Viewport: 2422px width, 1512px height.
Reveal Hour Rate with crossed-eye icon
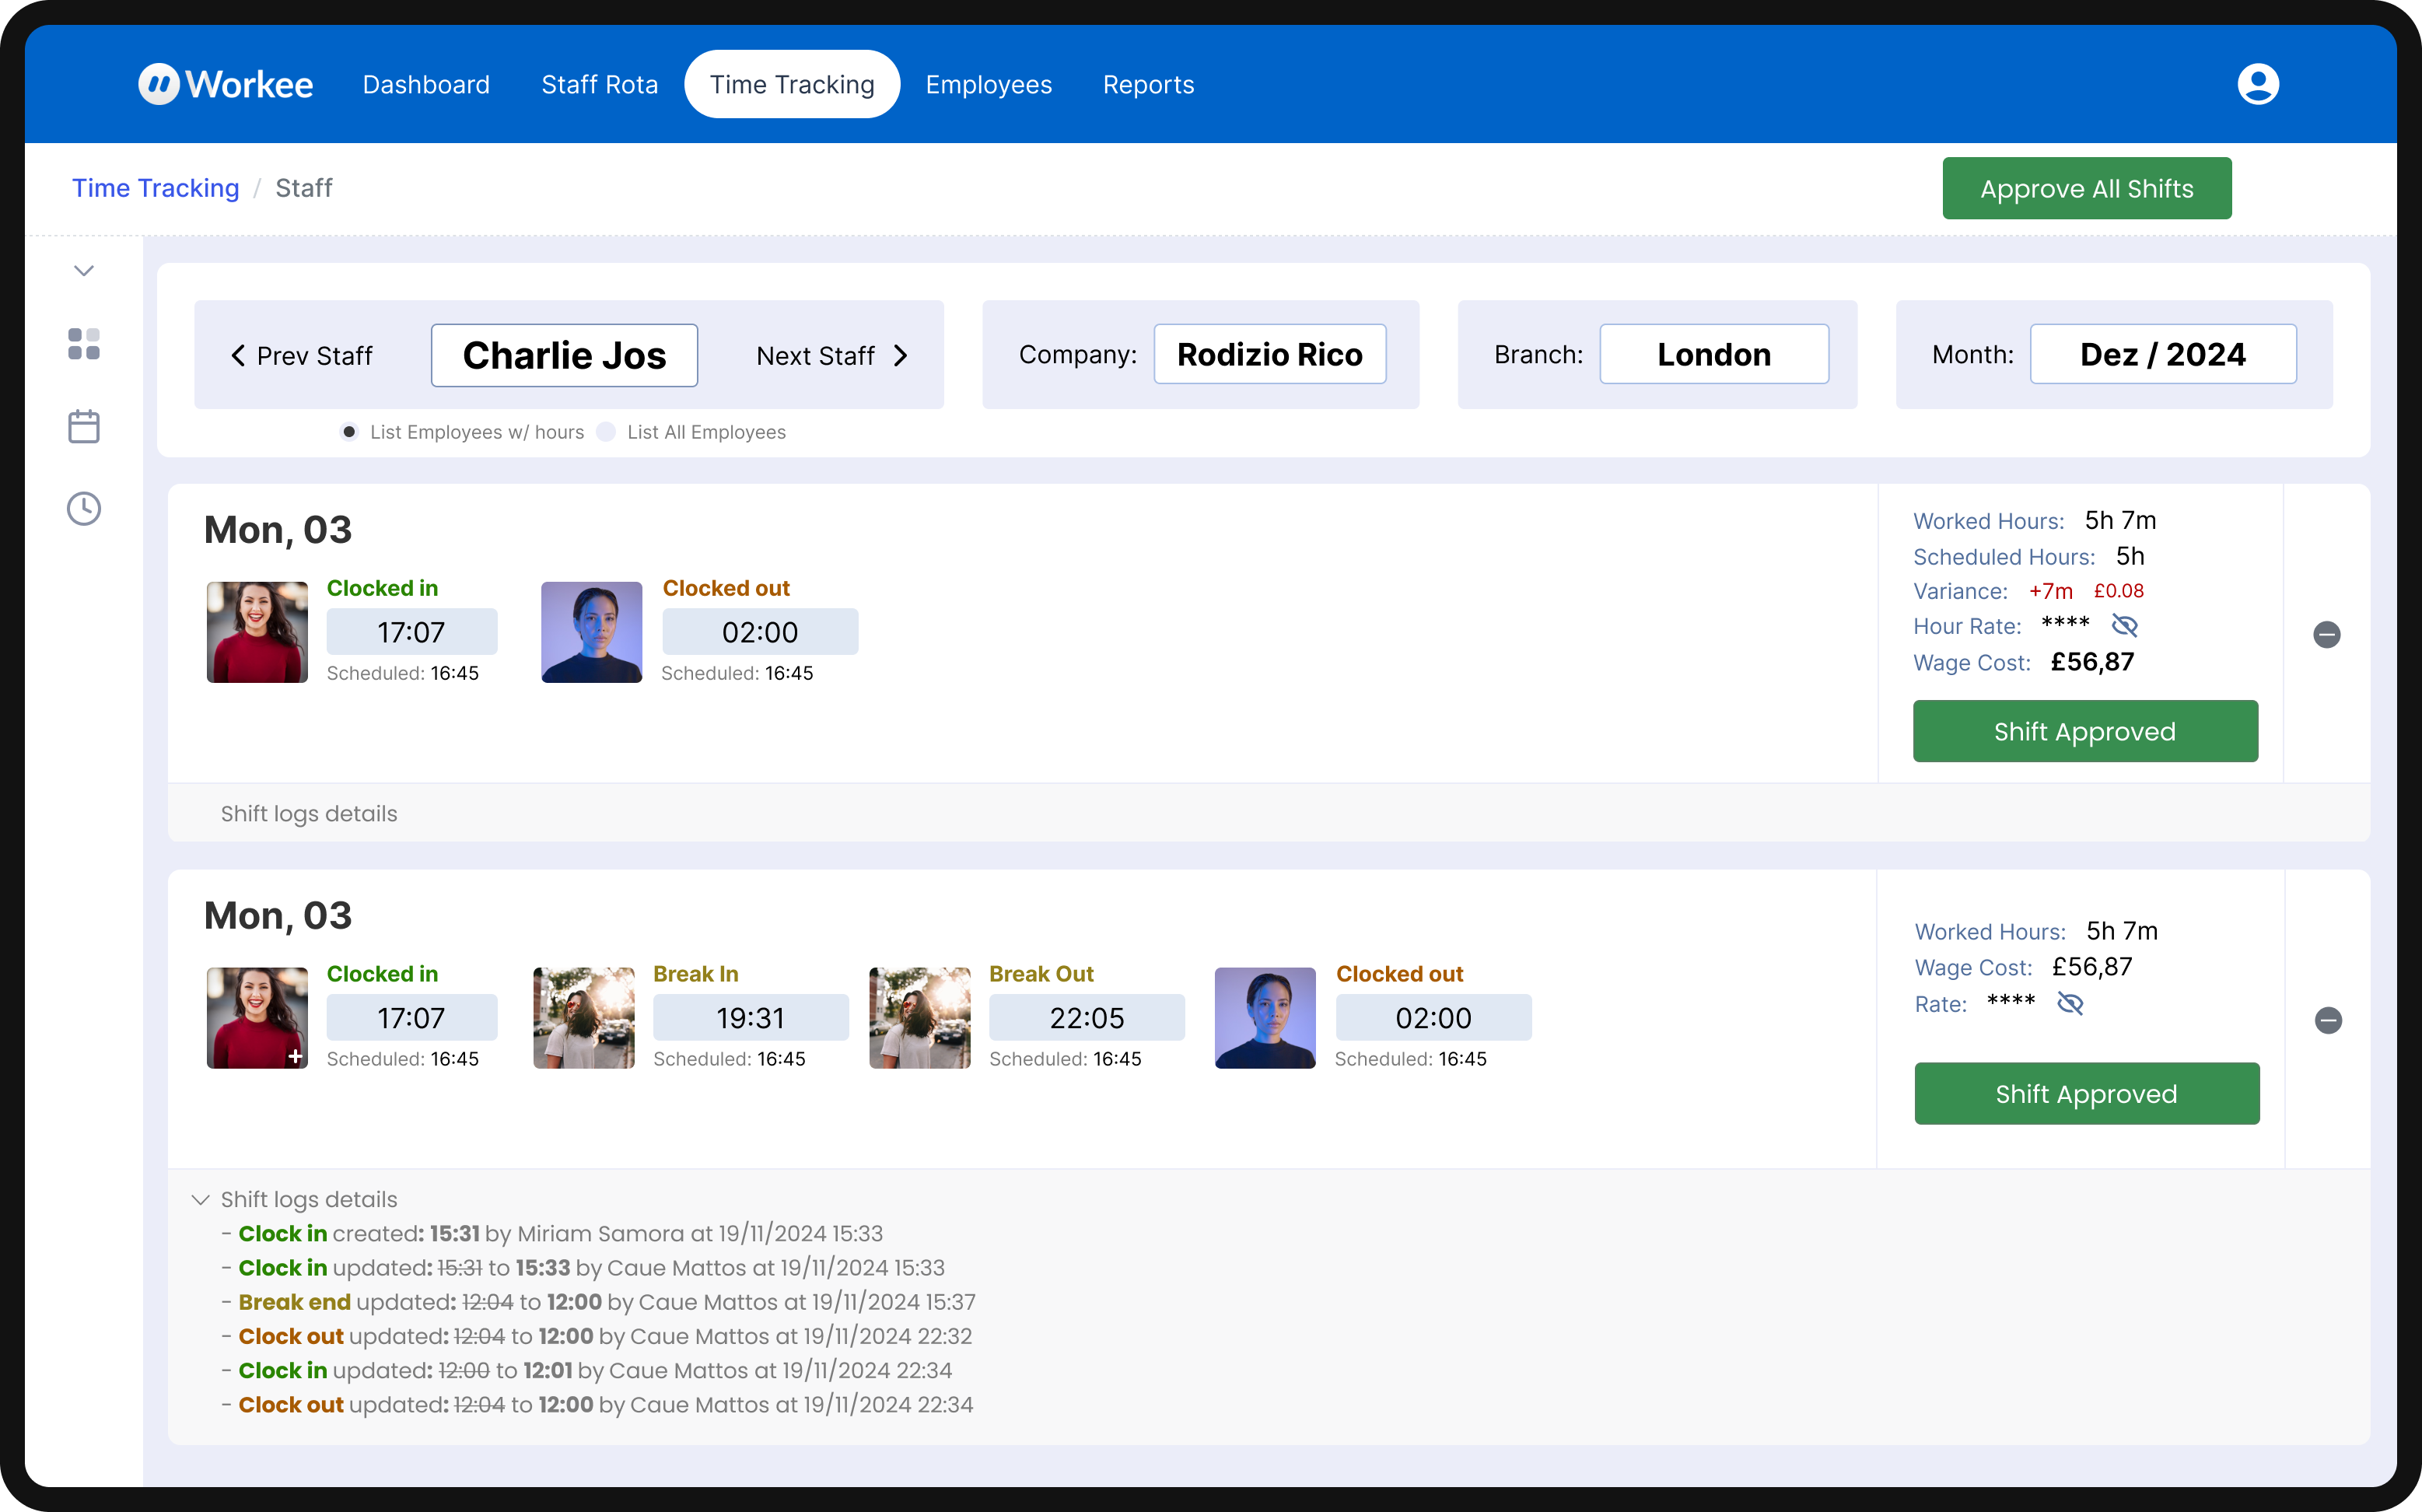pyautogui.click(x=2124, y=626)
